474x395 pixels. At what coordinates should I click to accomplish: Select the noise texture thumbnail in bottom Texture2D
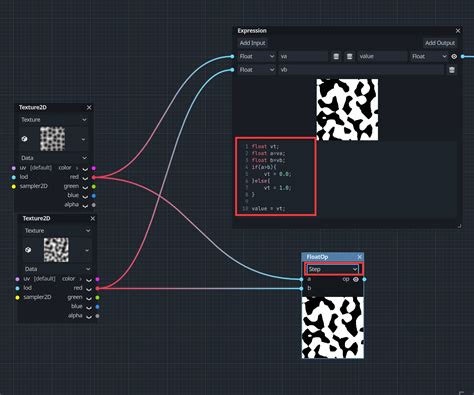(x=56, y=250)
